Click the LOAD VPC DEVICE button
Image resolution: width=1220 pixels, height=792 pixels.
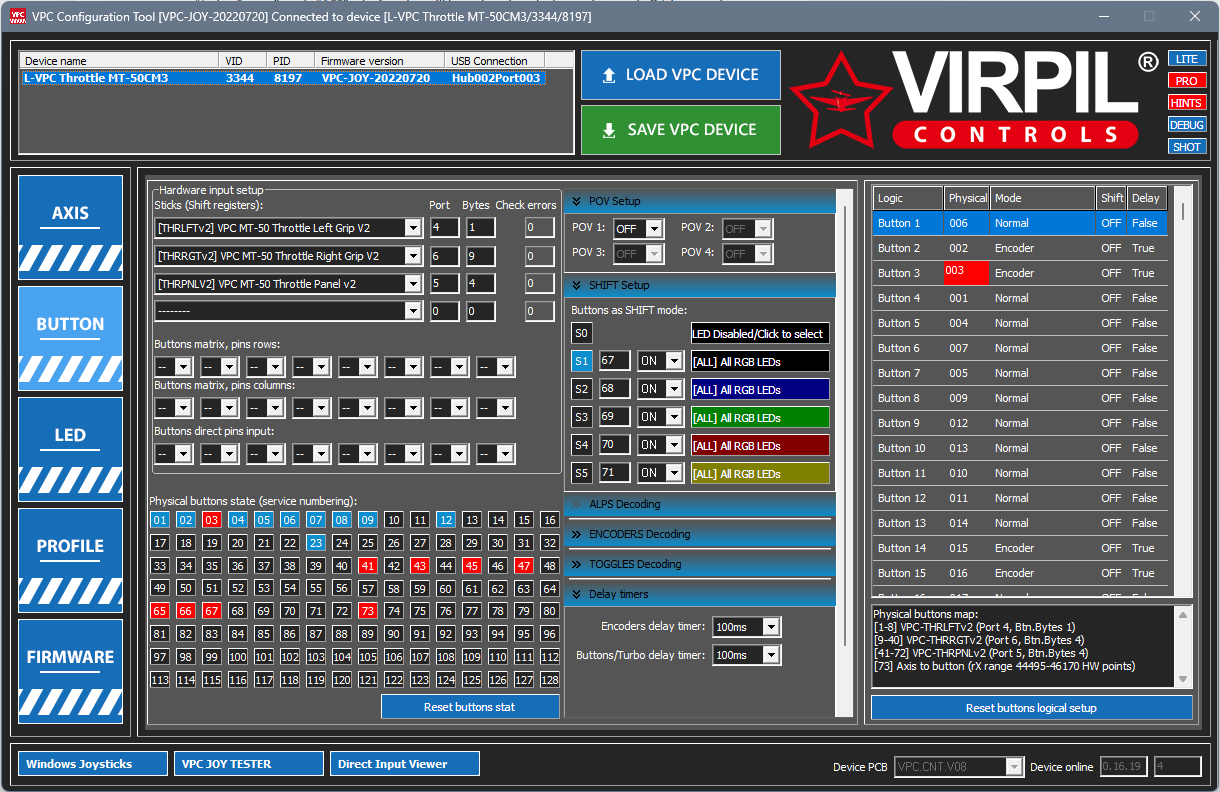(681, 75)
